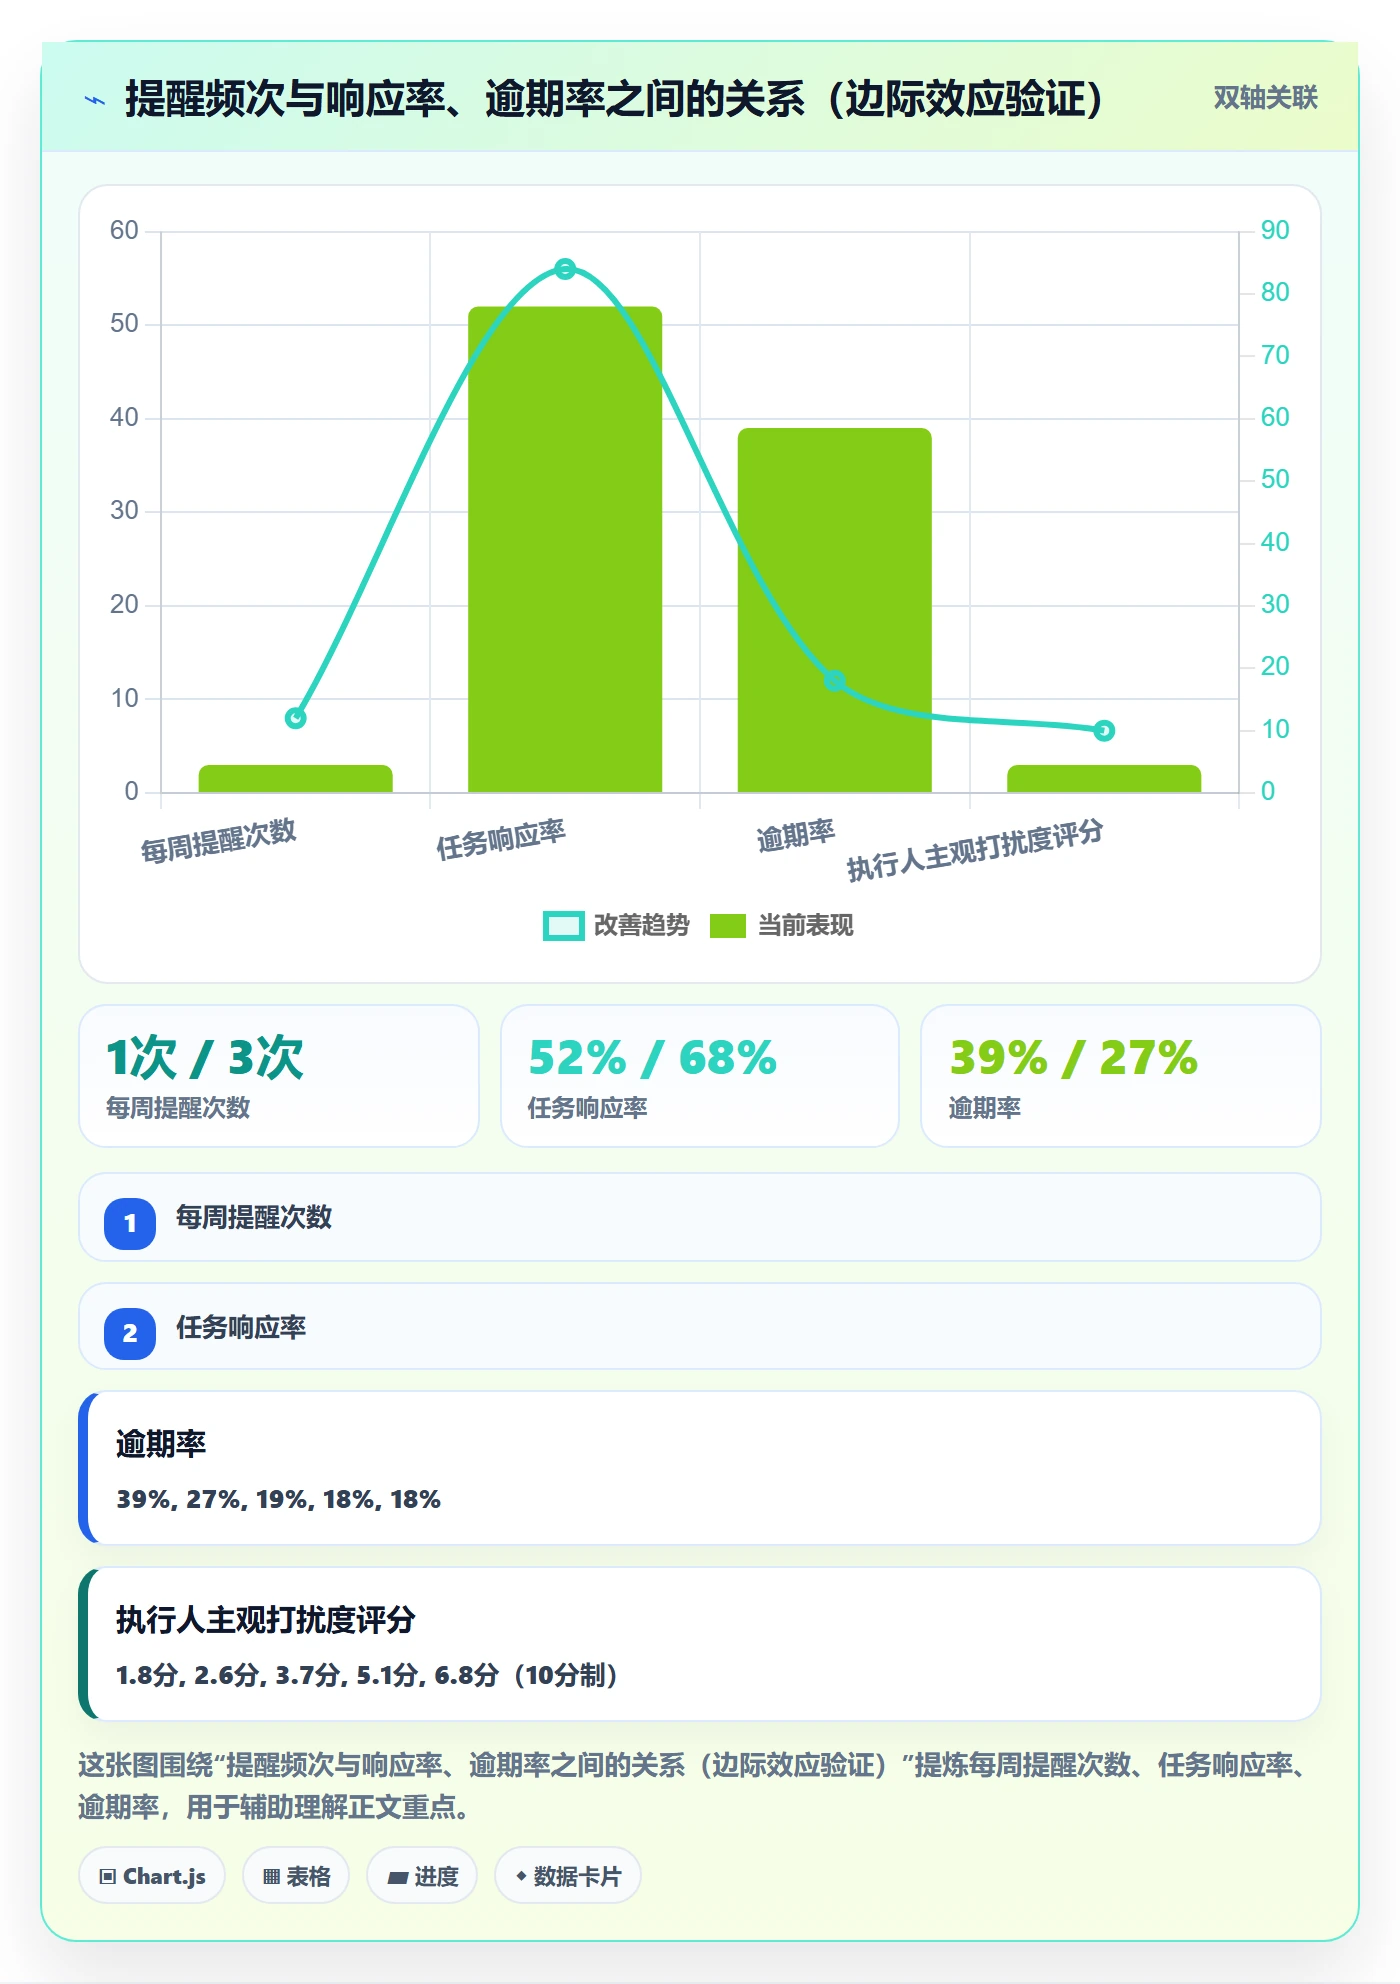Image resolution: width=1400 pixels, height=1984 pixels.
Task: Click the 逾期率 green bar in chart
Action: coord(835,610)
